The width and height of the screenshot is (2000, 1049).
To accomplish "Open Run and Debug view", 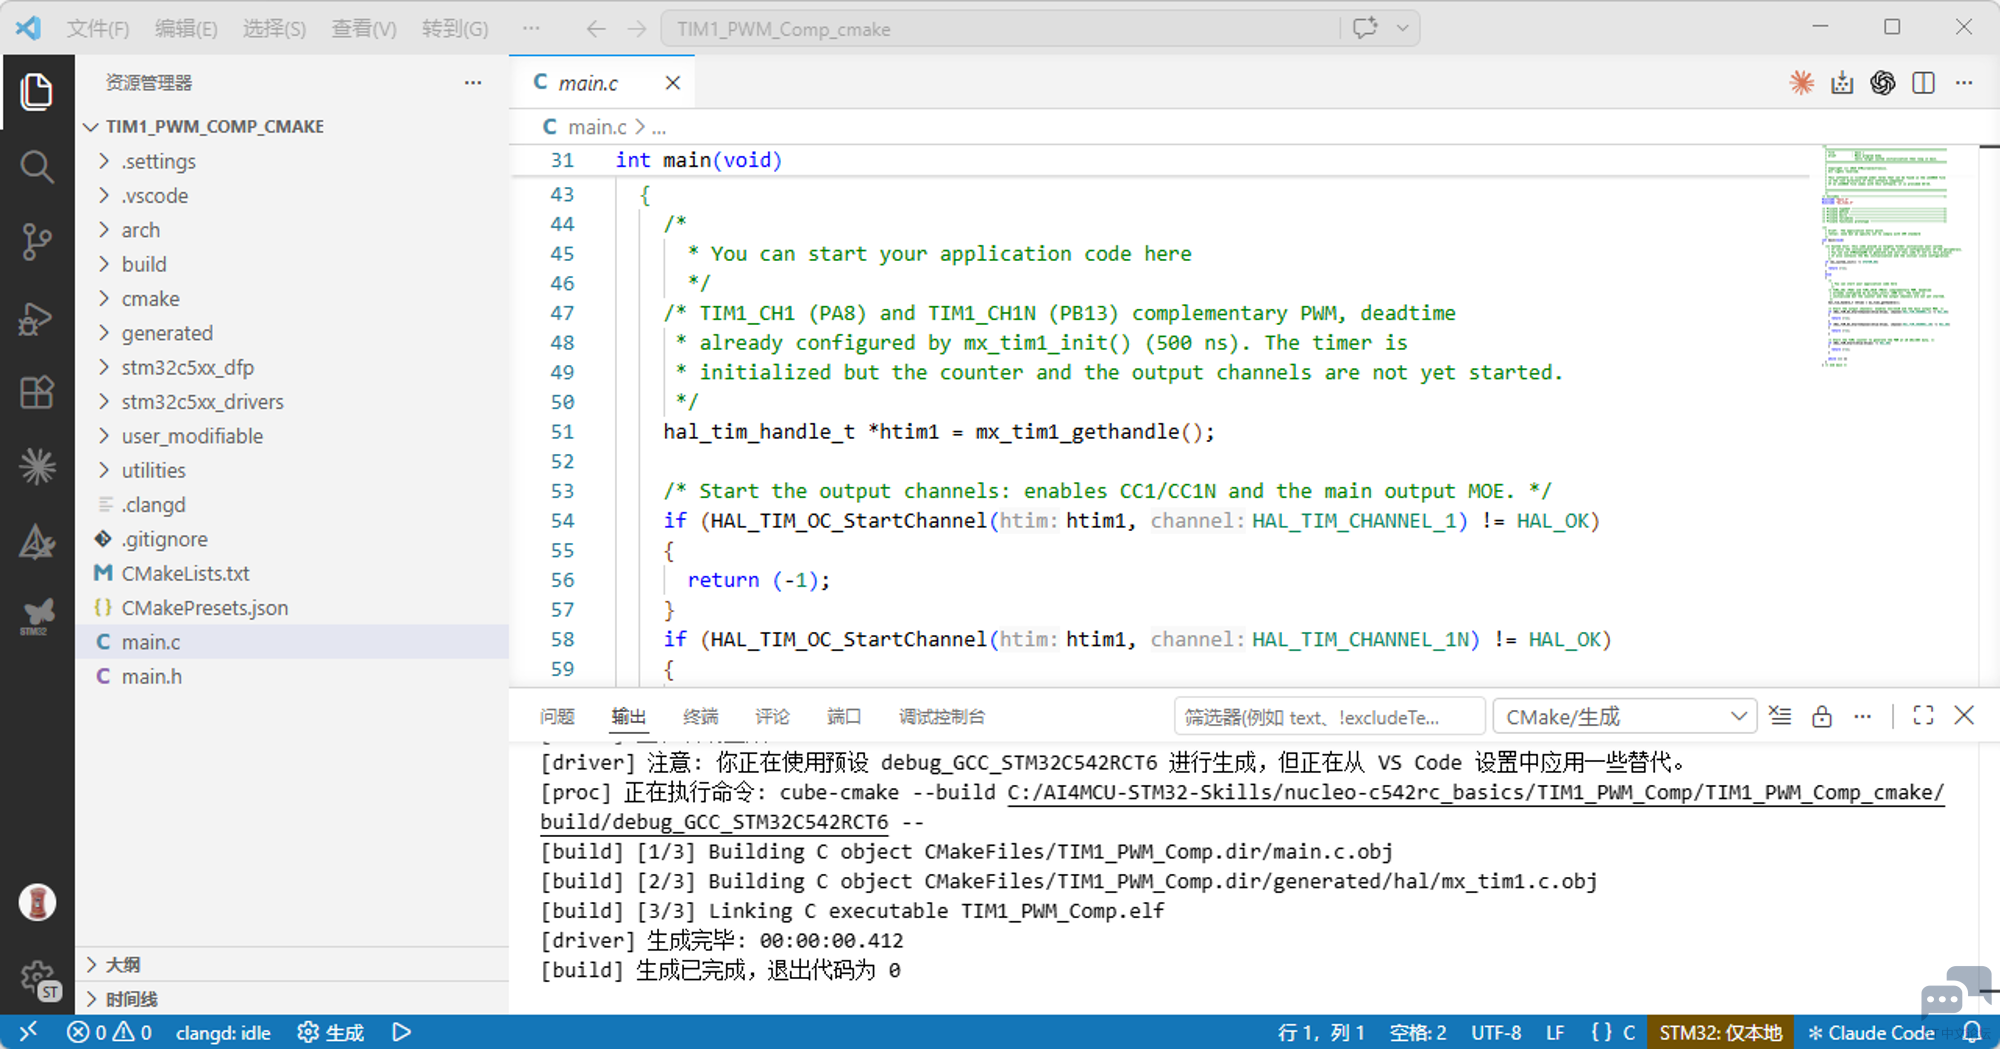I will 37,318.
